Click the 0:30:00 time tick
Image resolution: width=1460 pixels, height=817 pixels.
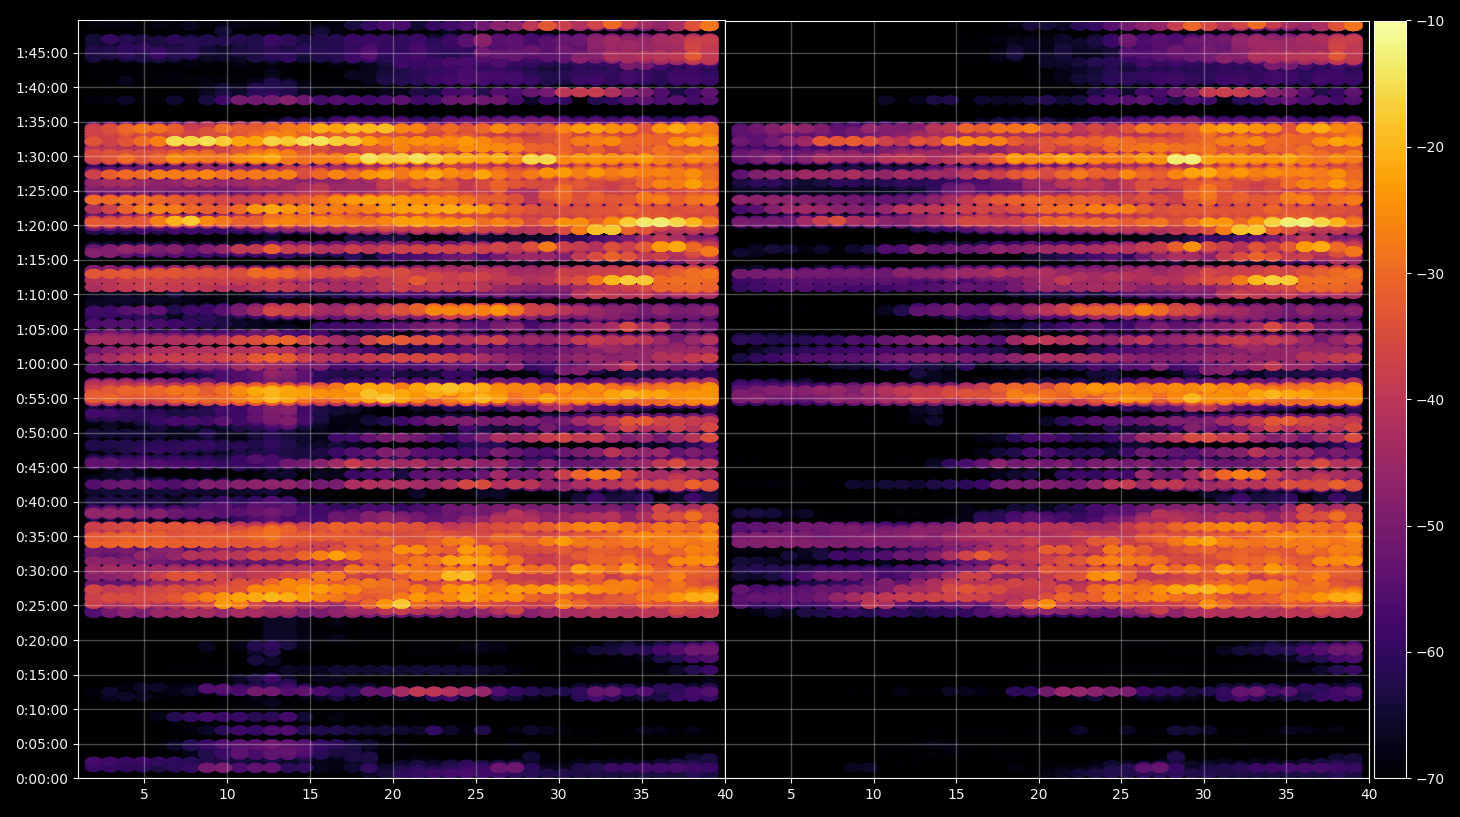tap(42, 571)
